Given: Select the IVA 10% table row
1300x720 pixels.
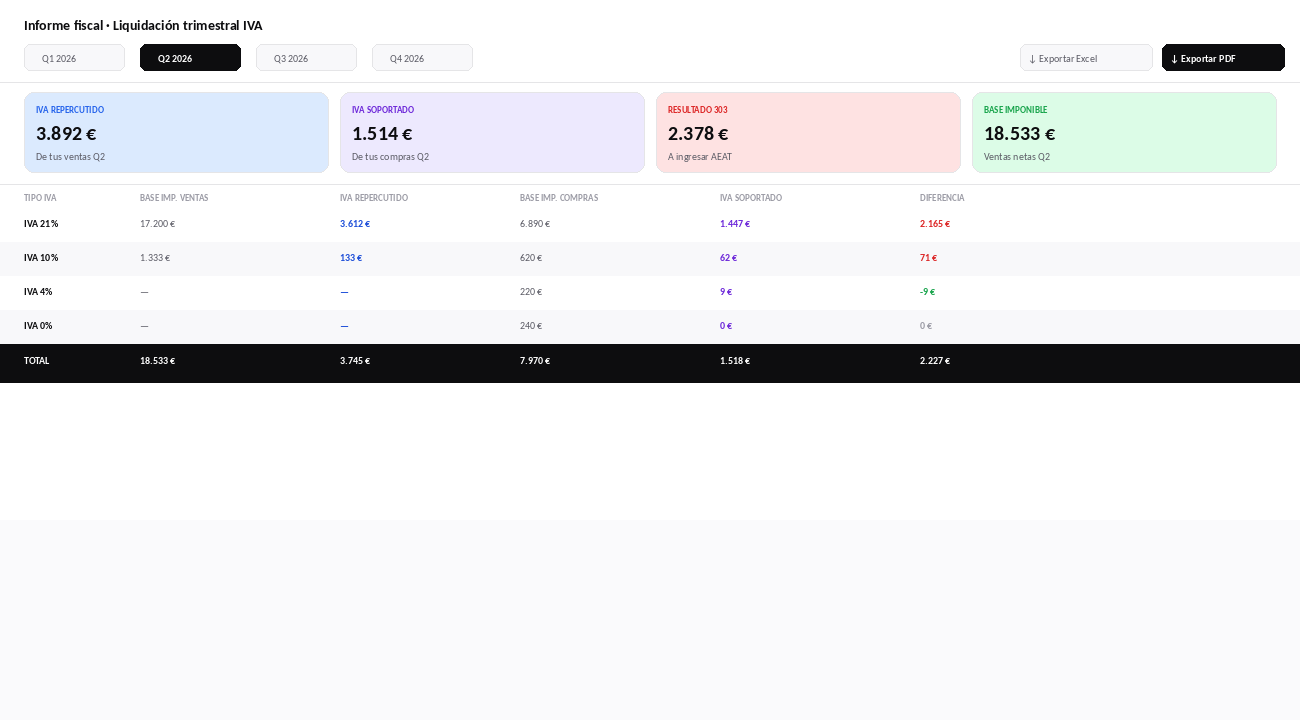Looking at the screenshot, I should pos(650,258).
